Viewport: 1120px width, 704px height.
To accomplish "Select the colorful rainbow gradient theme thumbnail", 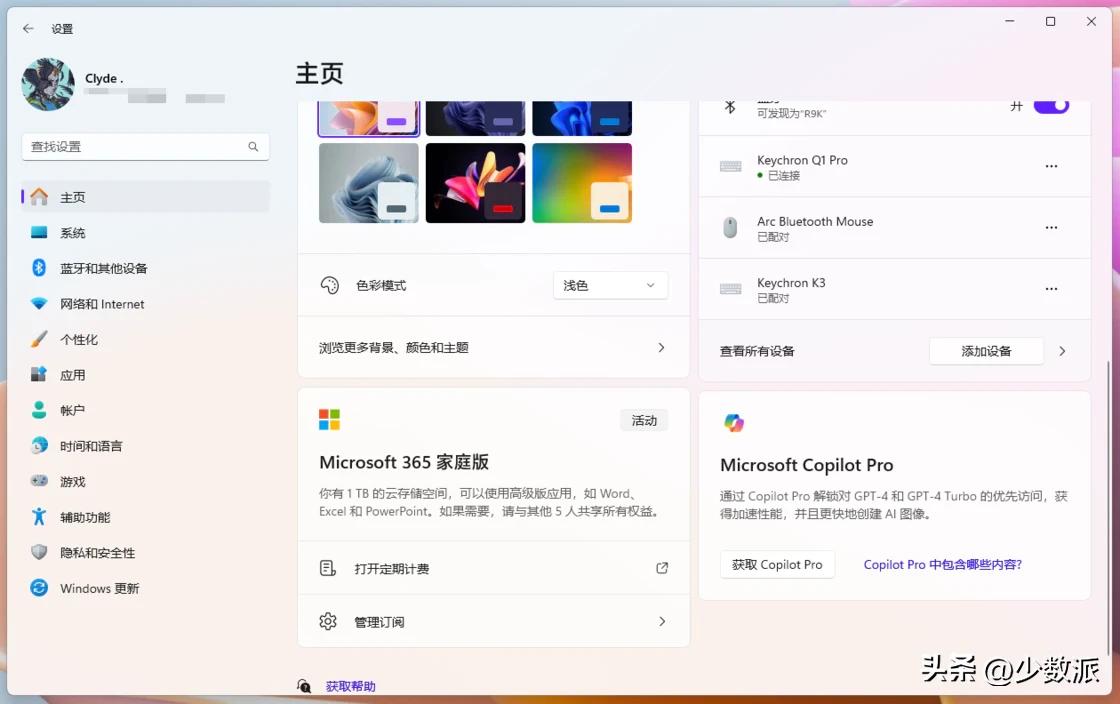I will (582, 183).
